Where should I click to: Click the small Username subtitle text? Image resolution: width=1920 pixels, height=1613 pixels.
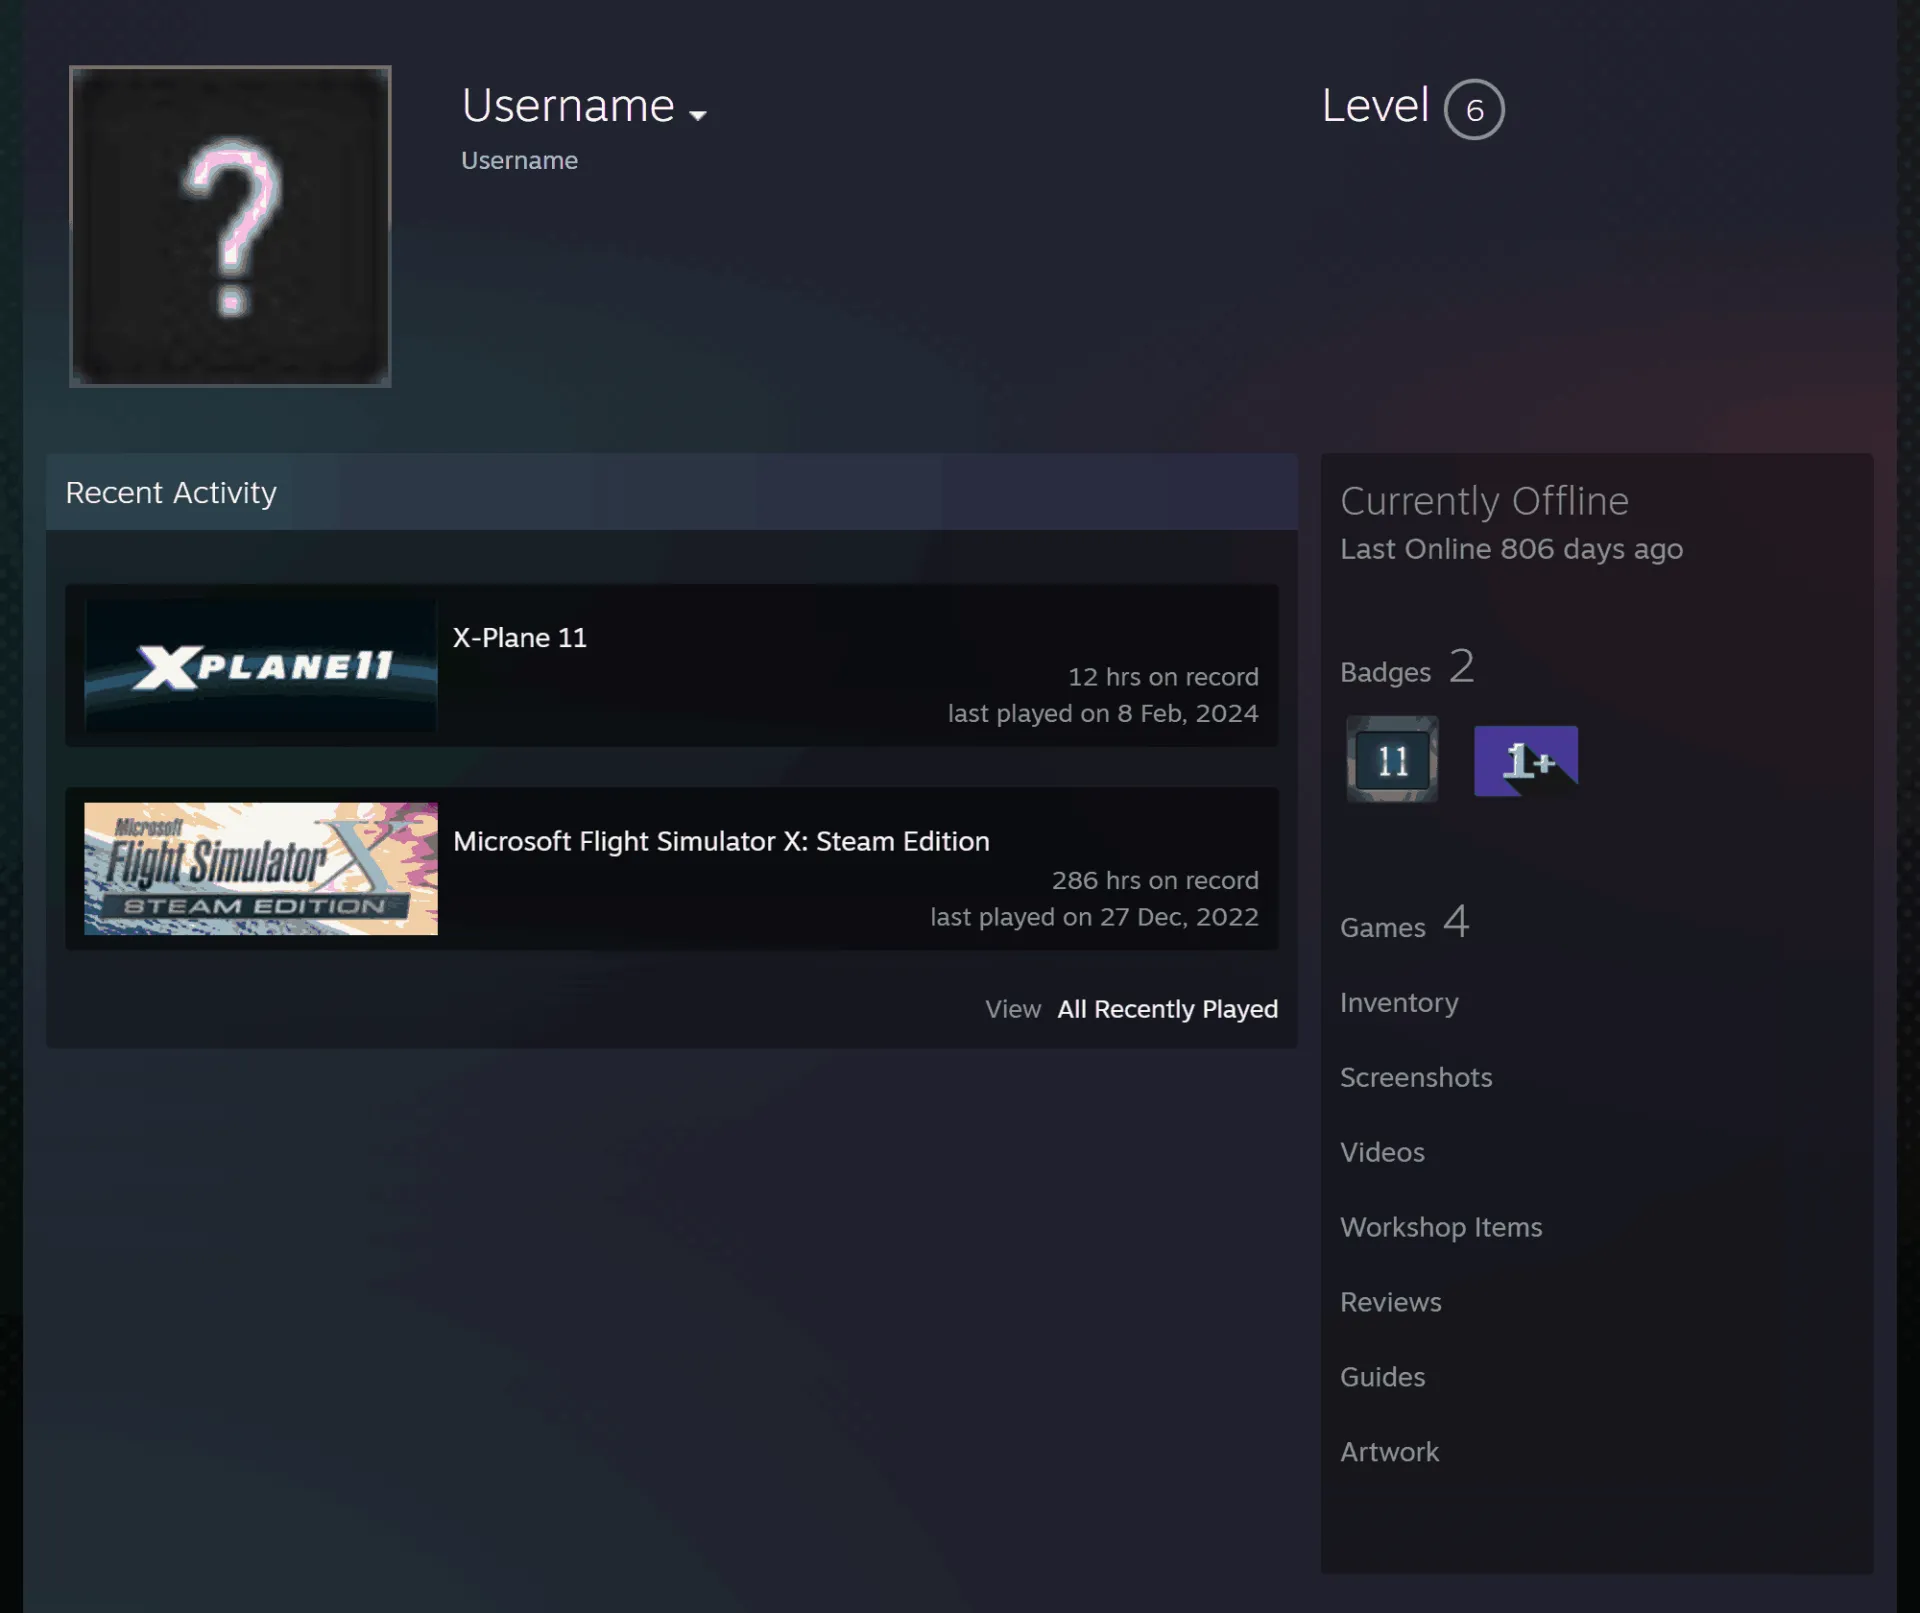pos(519,161)
